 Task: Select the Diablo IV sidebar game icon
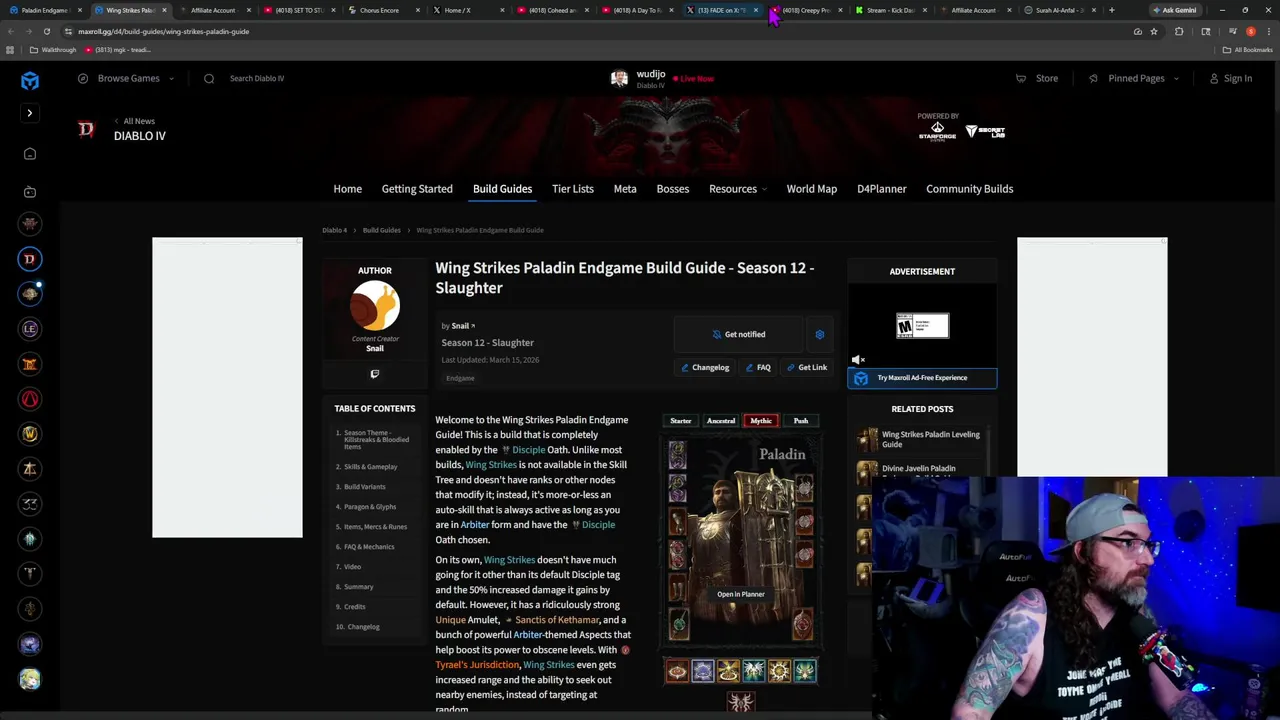(30, 259)
